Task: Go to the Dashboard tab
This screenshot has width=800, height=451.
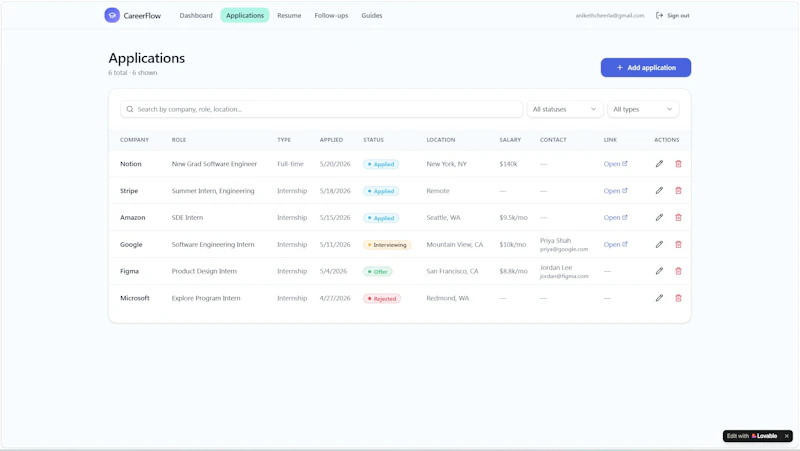Action: 196,15
